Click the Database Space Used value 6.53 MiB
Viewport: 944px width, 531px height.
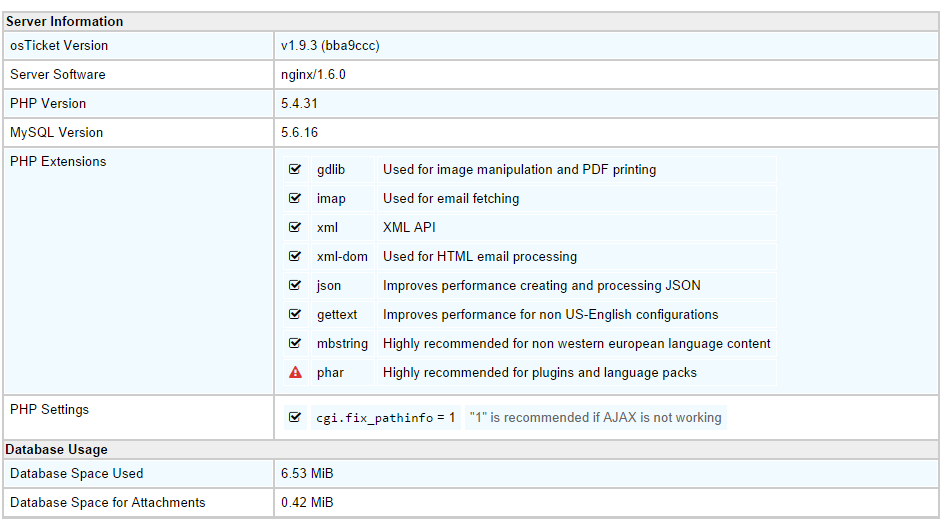point(307,474)
